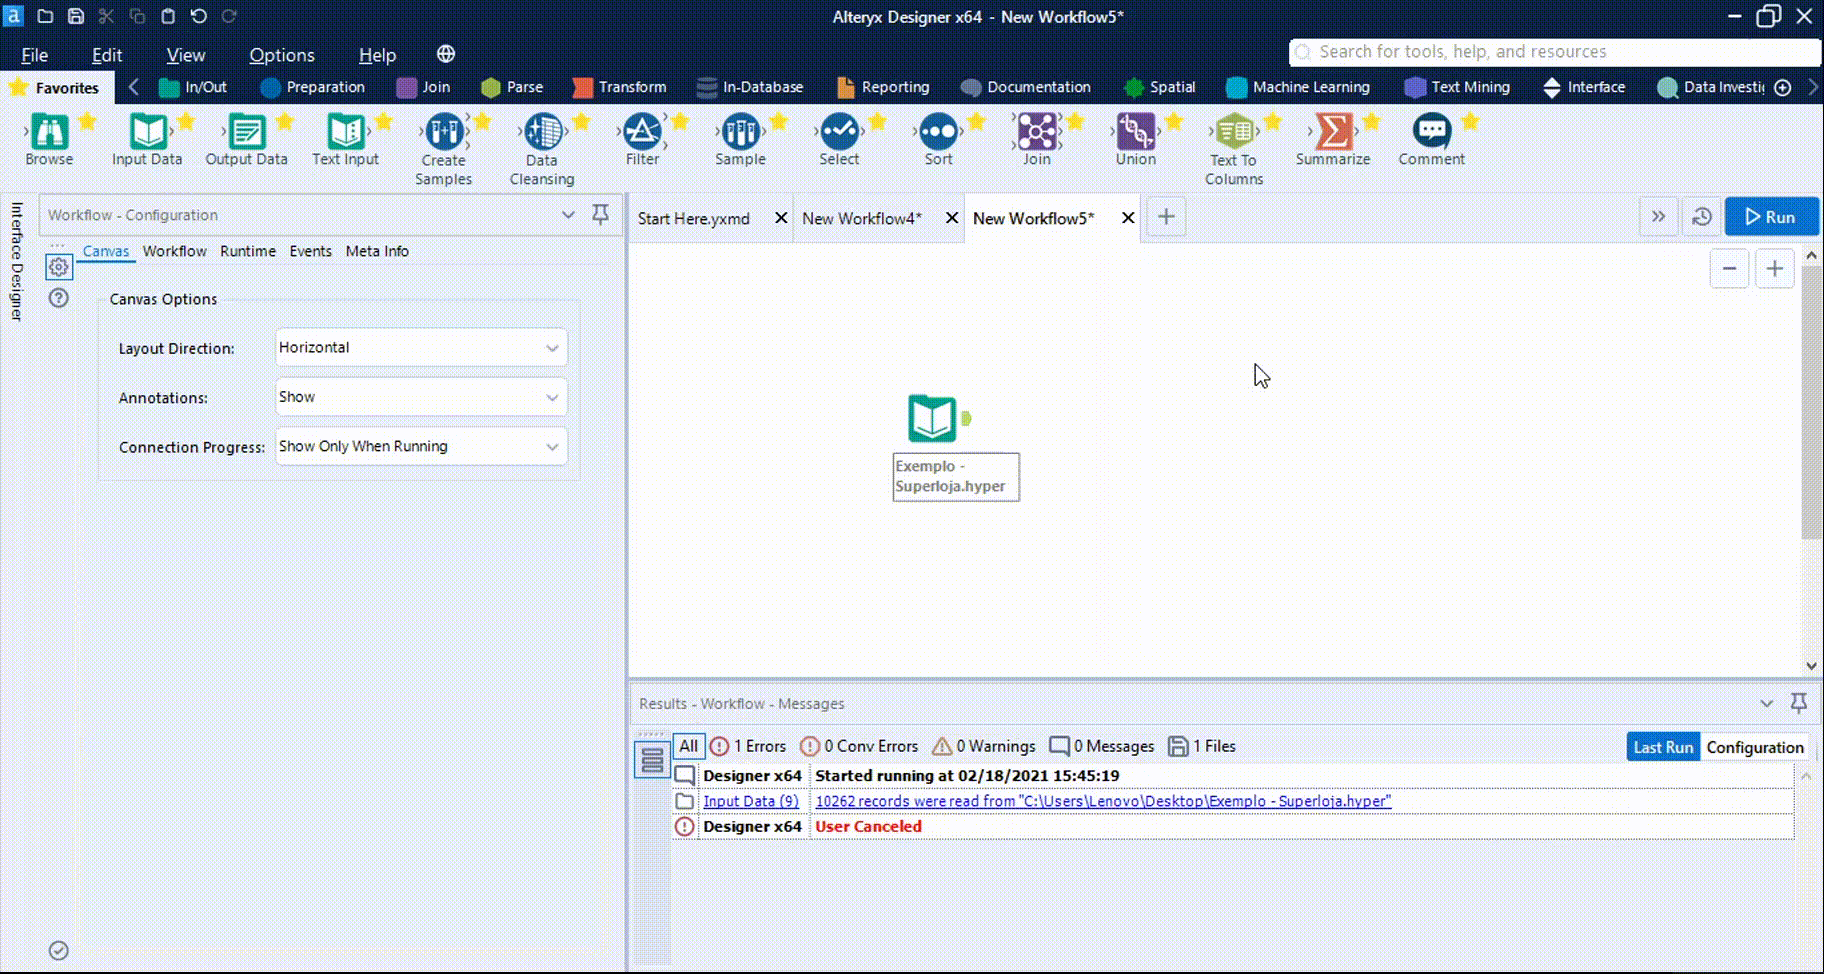Switch to the Runtime configuration tab
This screenshot has height=974, width=1824.
coord(248,251)
